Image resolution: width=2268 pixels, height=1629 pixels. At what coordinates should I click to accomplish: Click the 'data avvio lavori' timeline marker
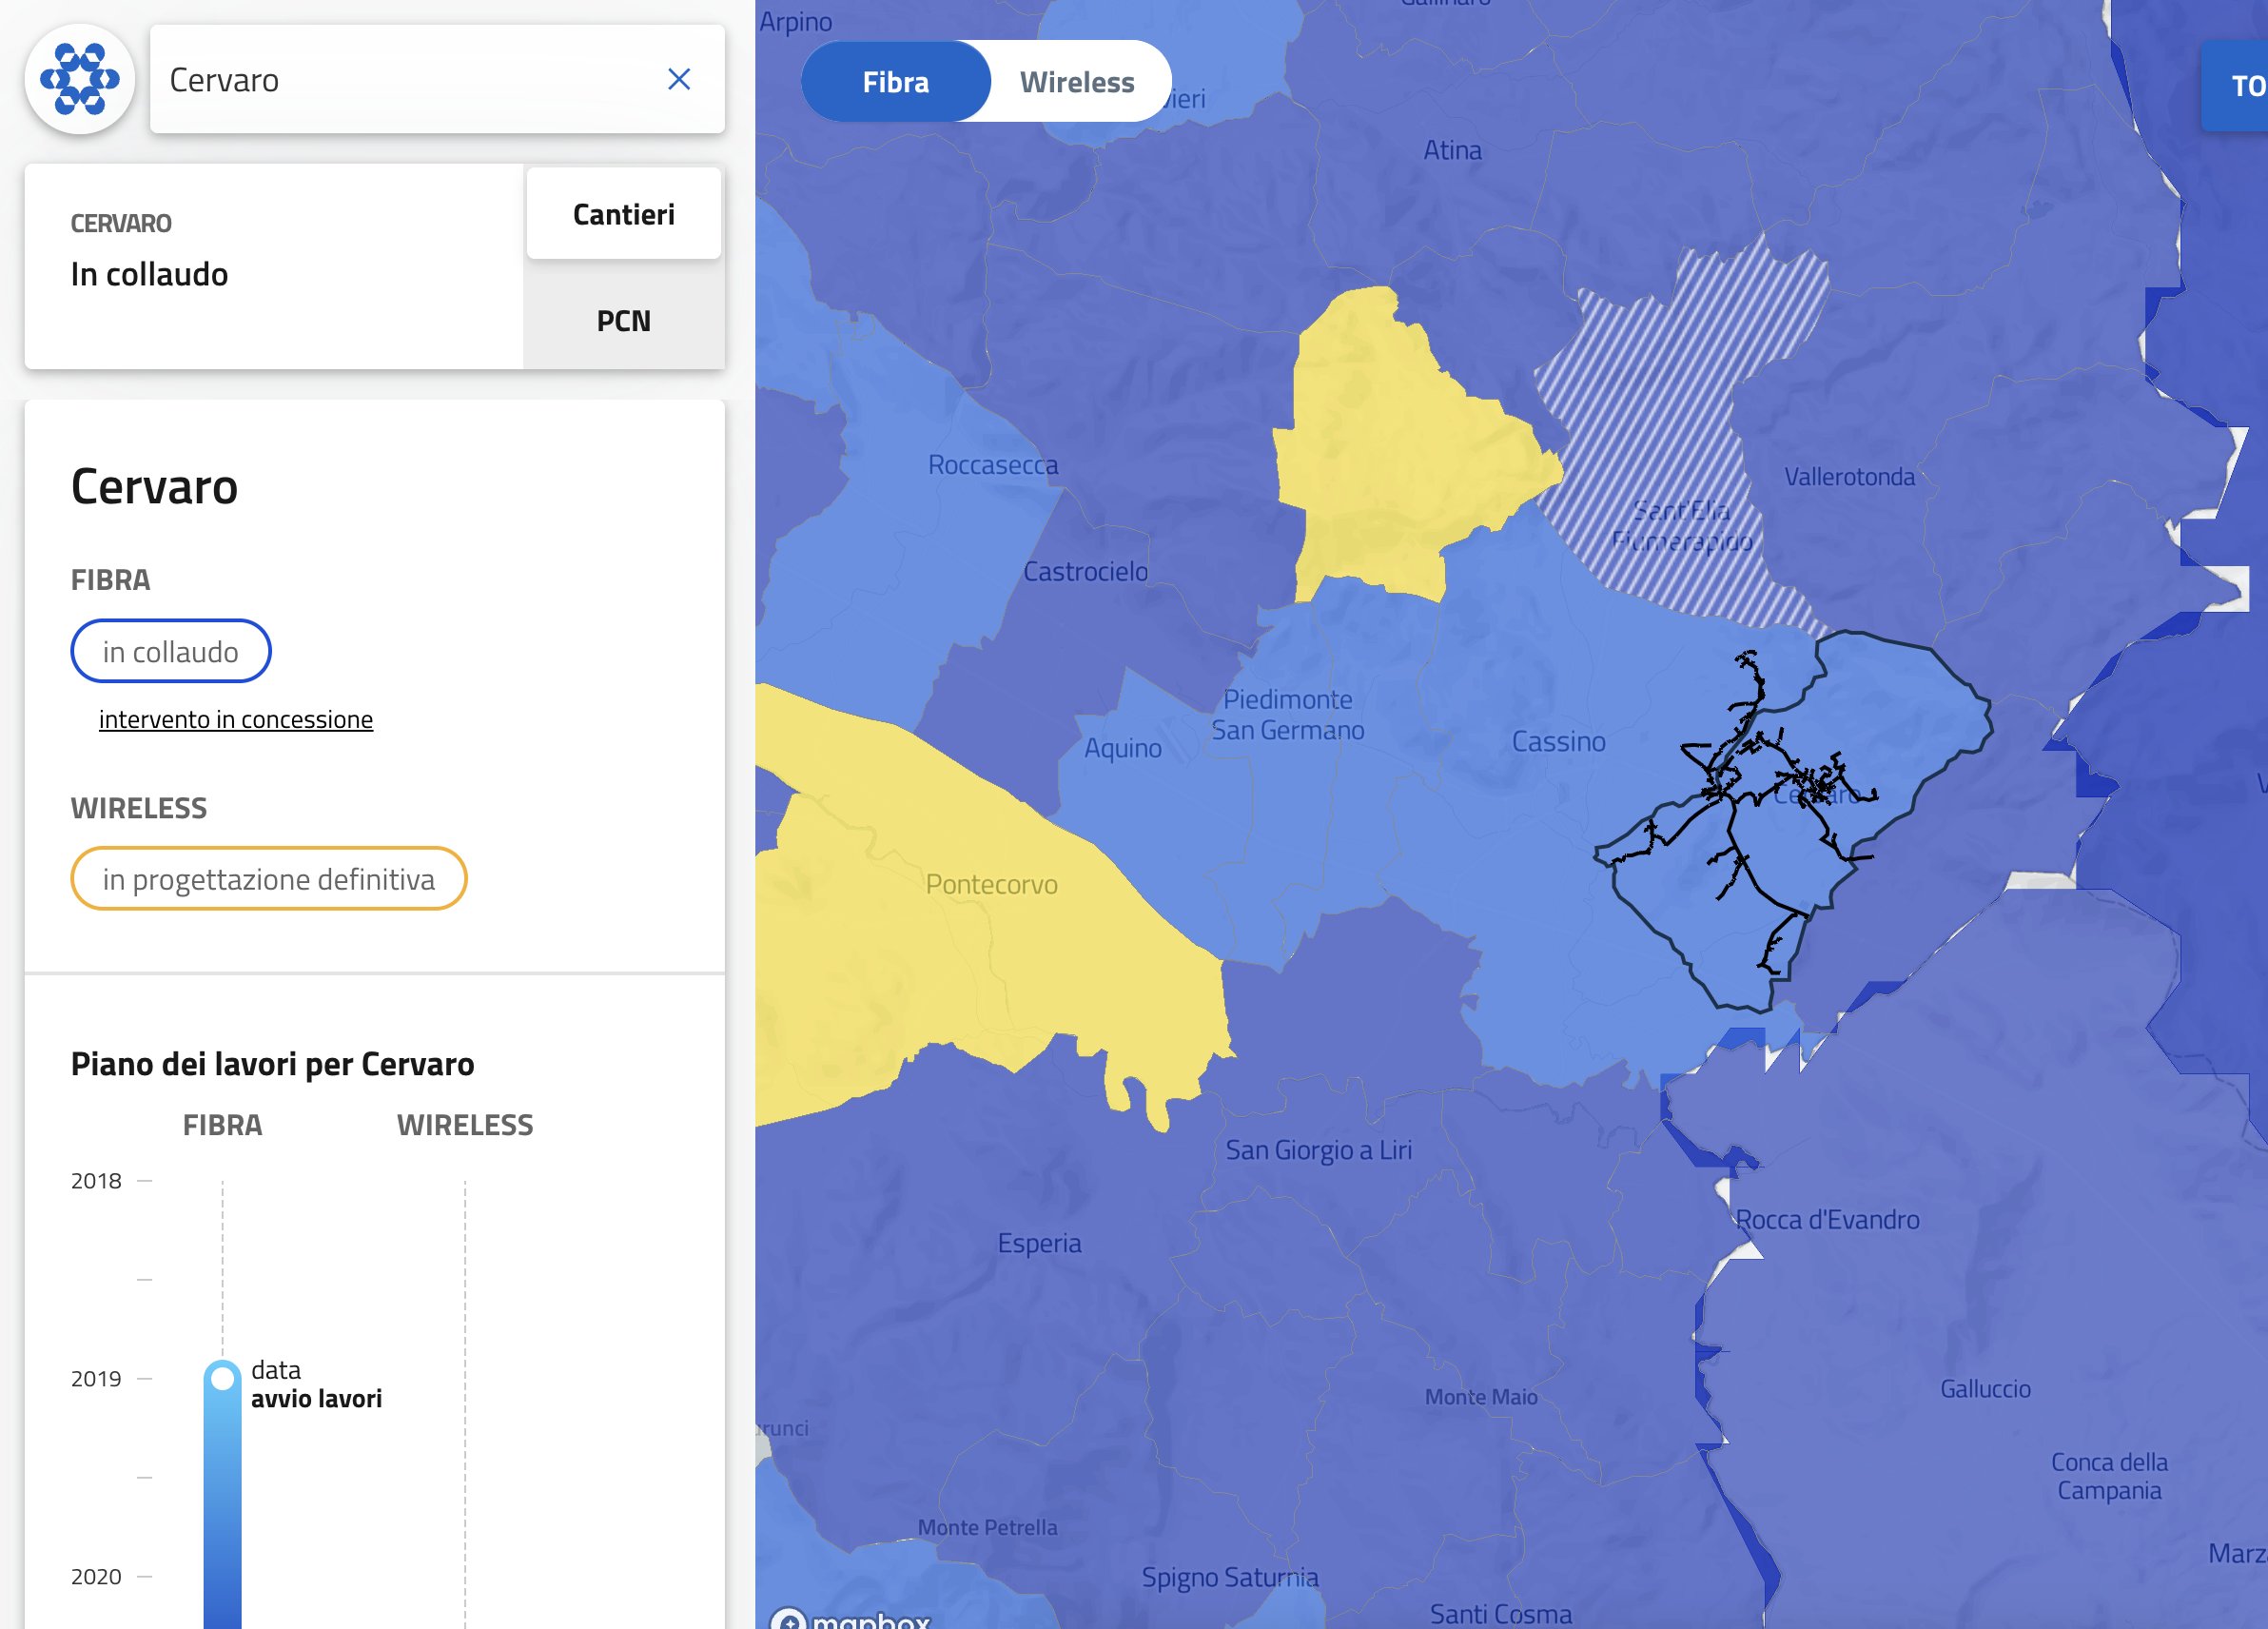tap(223, 1378)
